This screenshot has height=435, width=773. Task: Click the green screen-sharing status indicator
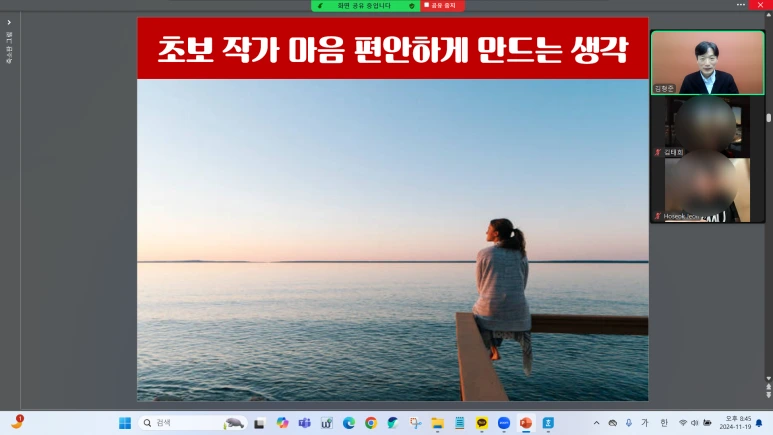click(365, 5)
